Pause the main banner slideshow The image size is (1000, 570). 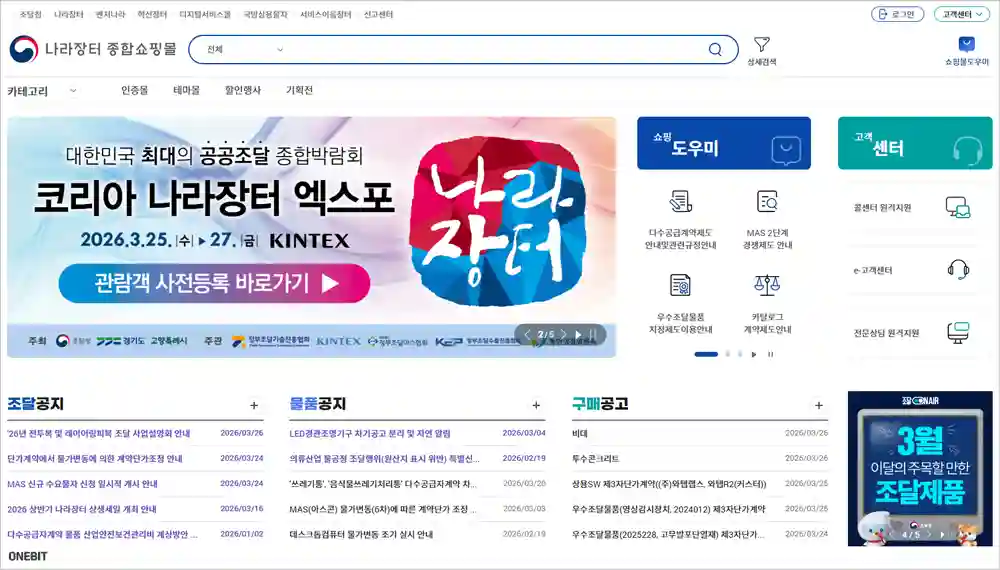tap(593, 334)
